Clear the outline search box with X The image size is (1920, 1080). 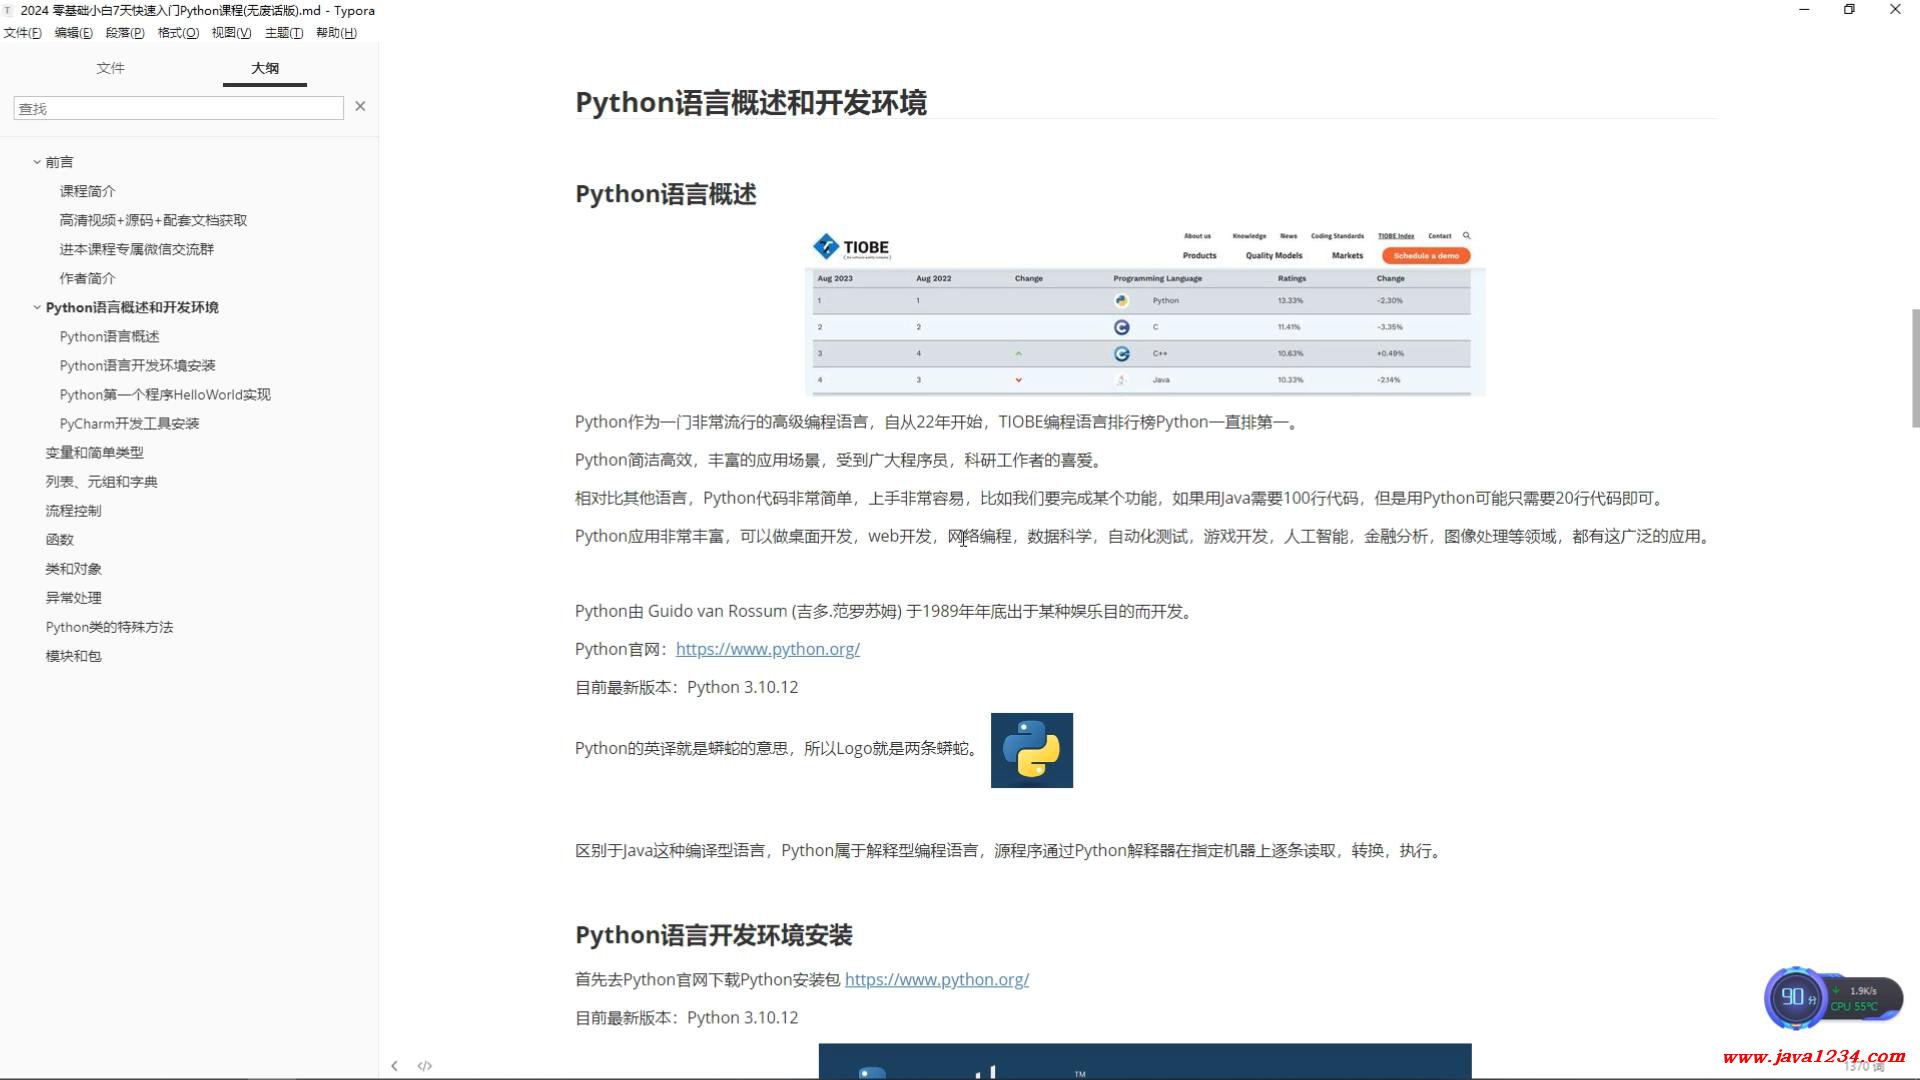click(x=360, y=106)
